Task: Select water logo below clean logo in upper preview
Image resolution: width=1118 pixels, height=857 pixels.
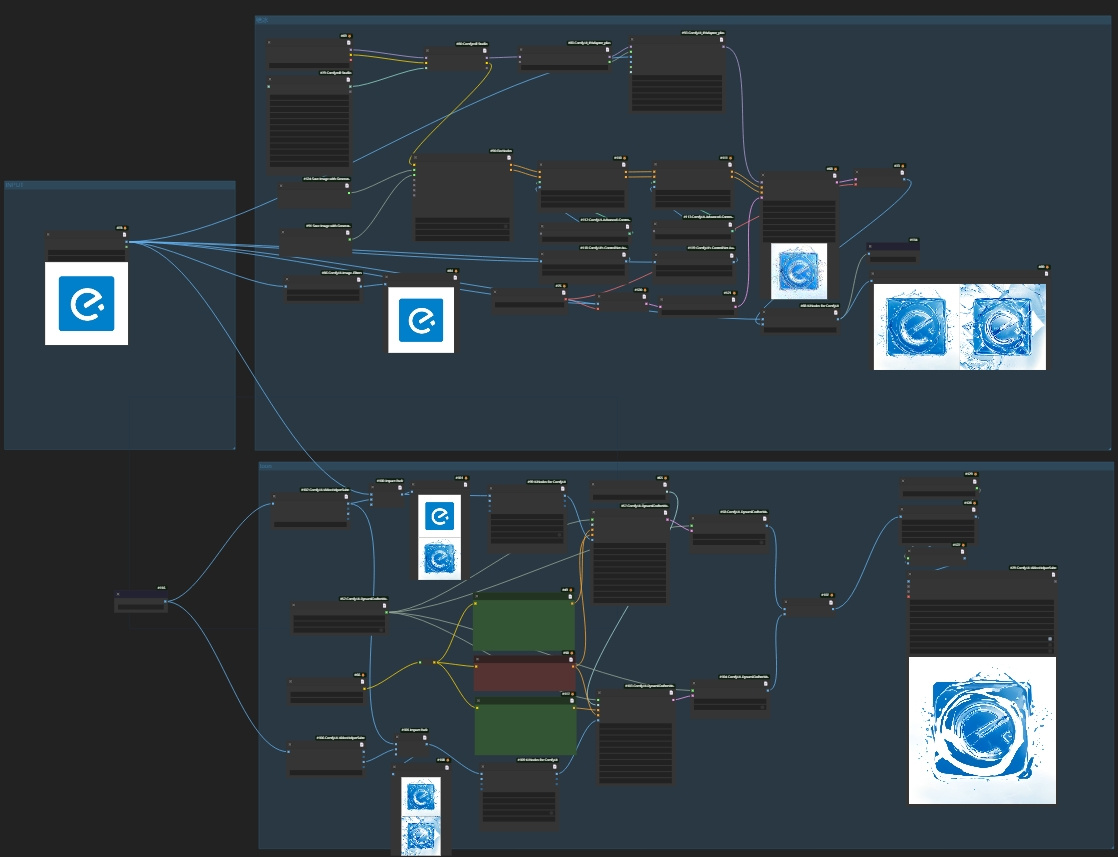Action: click(x=439, y=558)
